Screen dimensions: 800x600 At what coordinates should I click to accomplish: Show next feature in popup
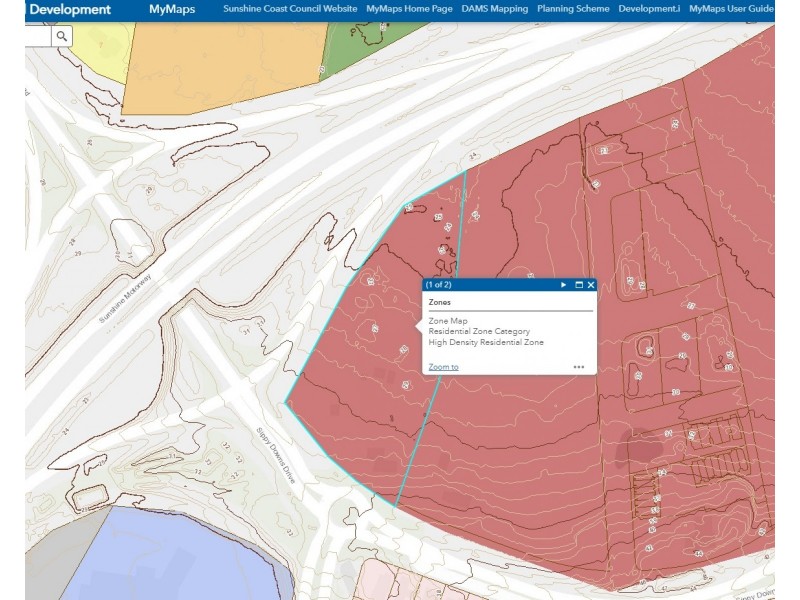point(564,285)
